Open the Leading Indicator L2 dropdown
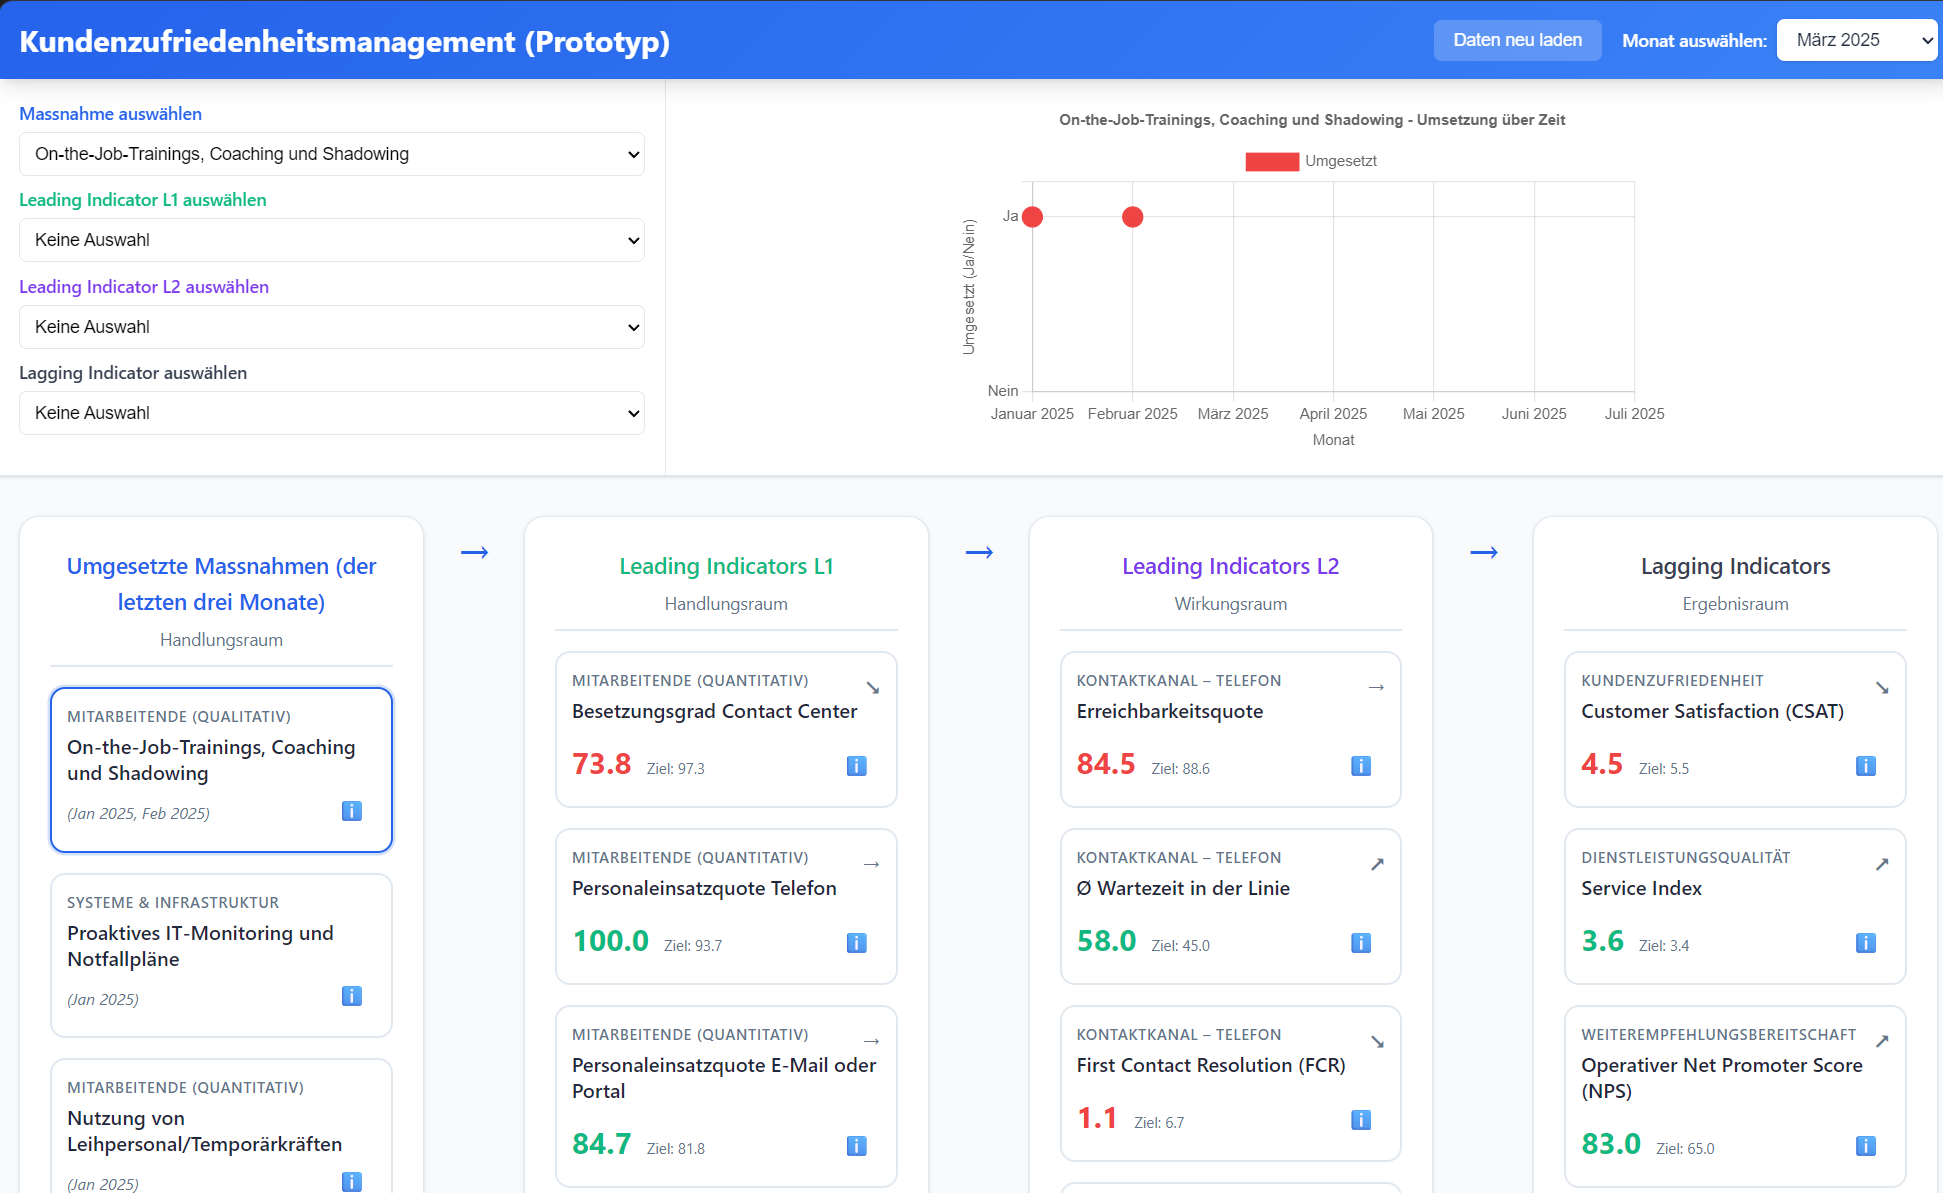Screen dimensions: 1943x1193 [x=331, y=327]
